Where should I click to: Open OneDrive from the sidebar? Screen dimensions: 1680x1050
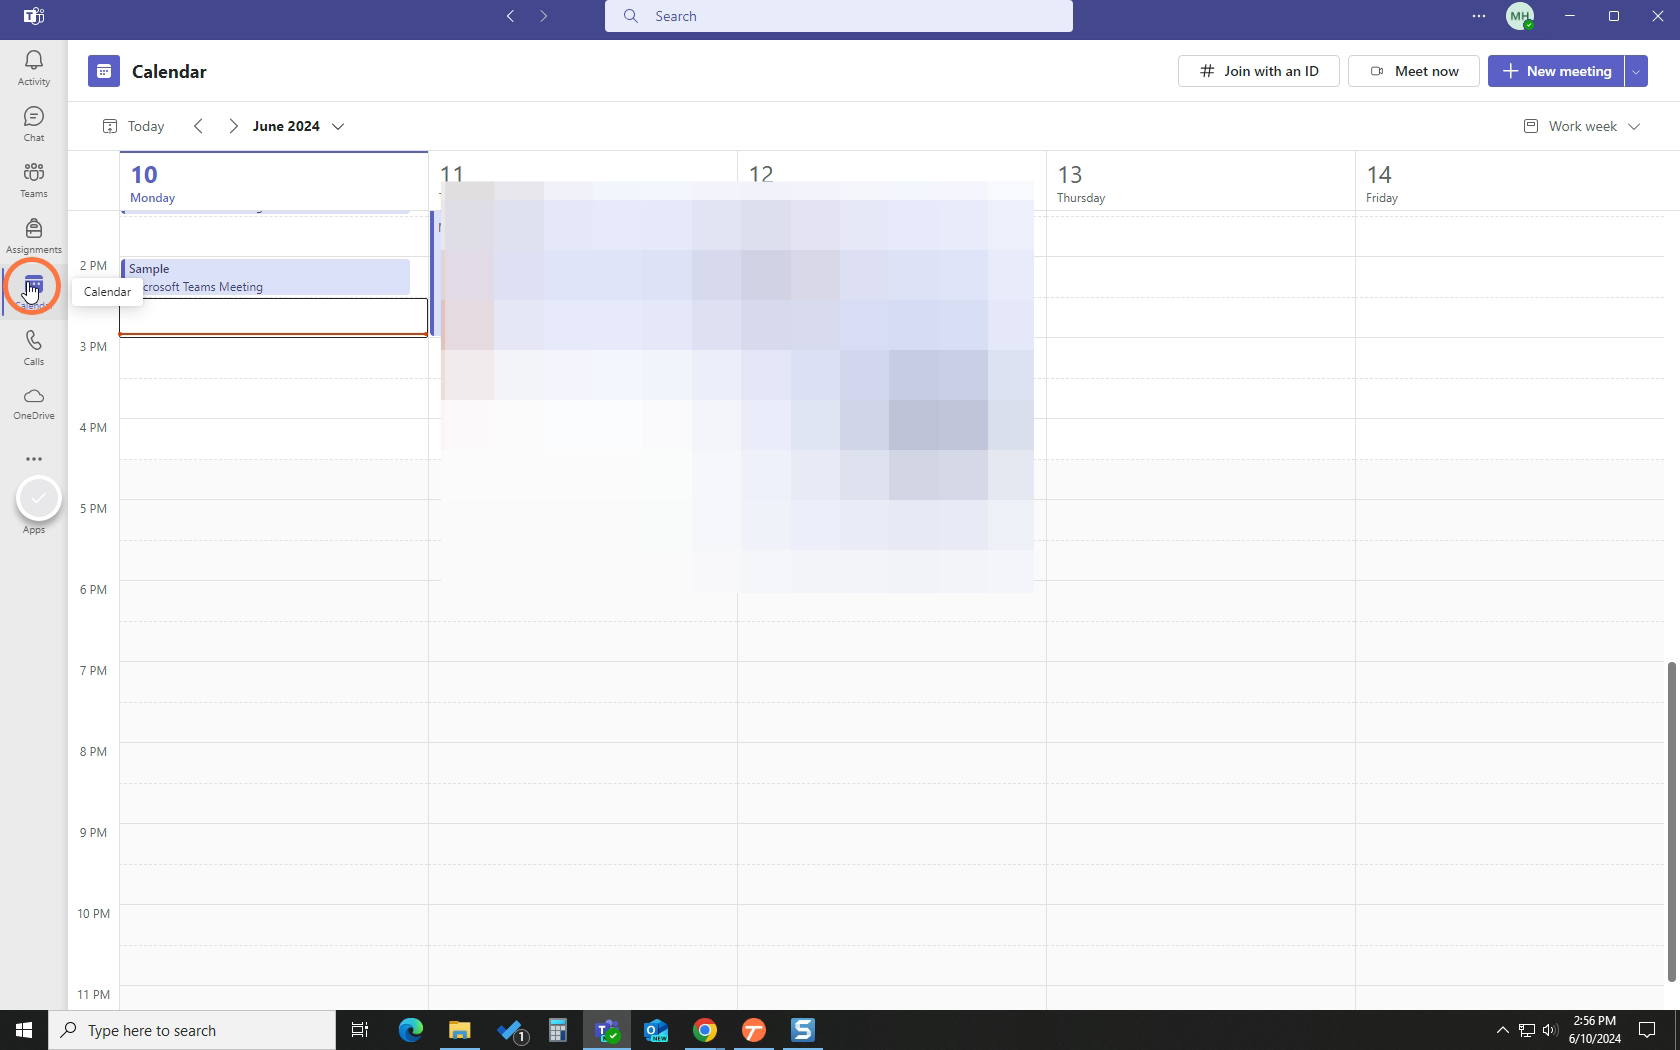(x=33, y=403)
